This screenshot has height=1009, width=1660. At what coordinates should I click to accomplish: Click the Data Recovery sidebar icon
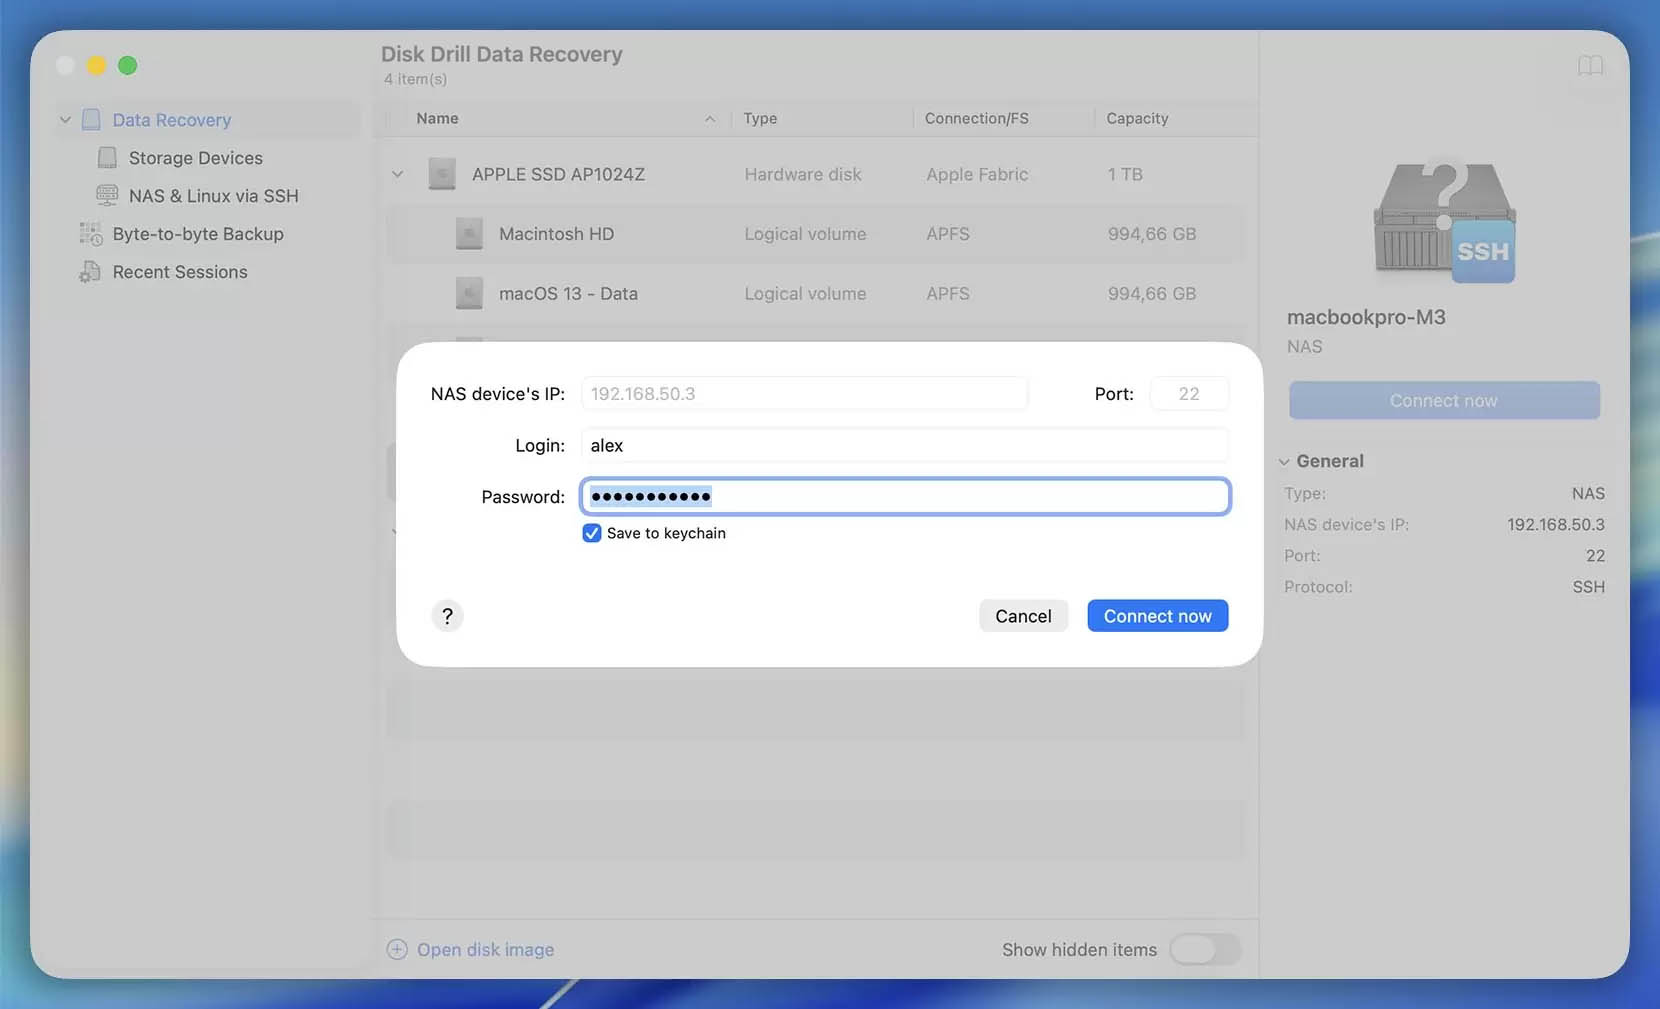[x=91, y=120]
